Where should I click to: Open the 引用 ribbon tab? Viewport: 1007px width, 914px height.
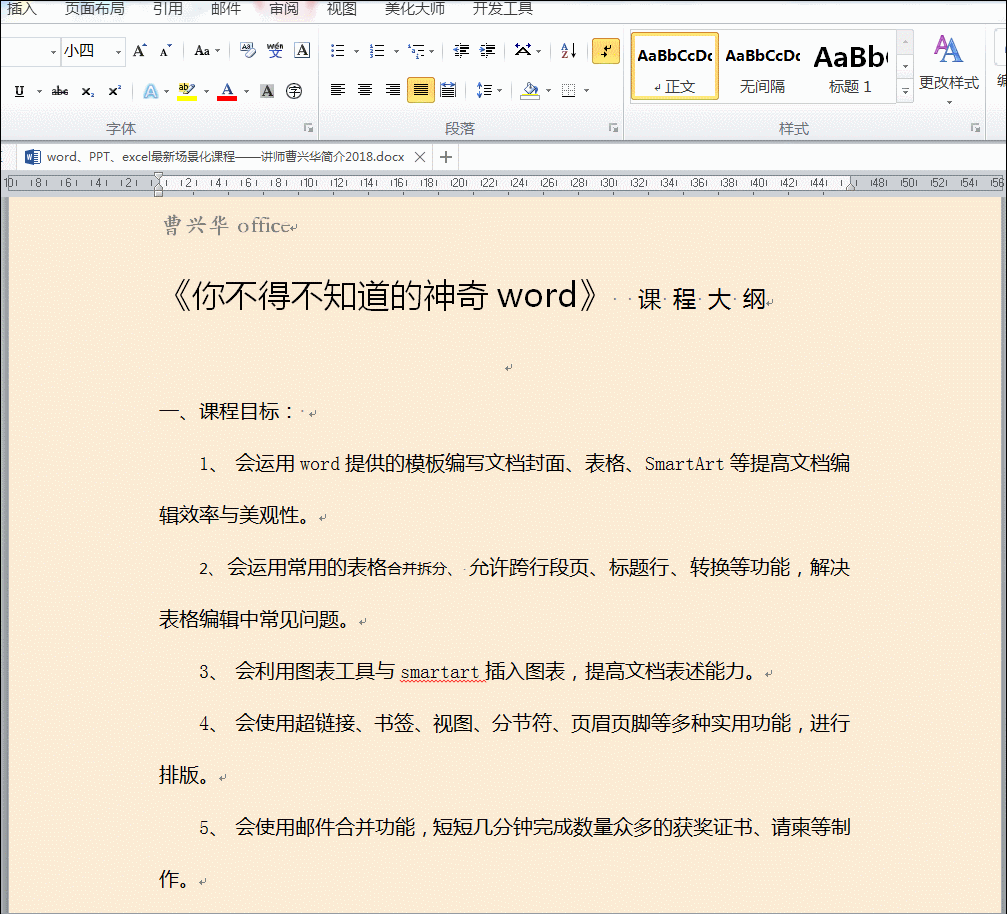(x=167, y=8)
